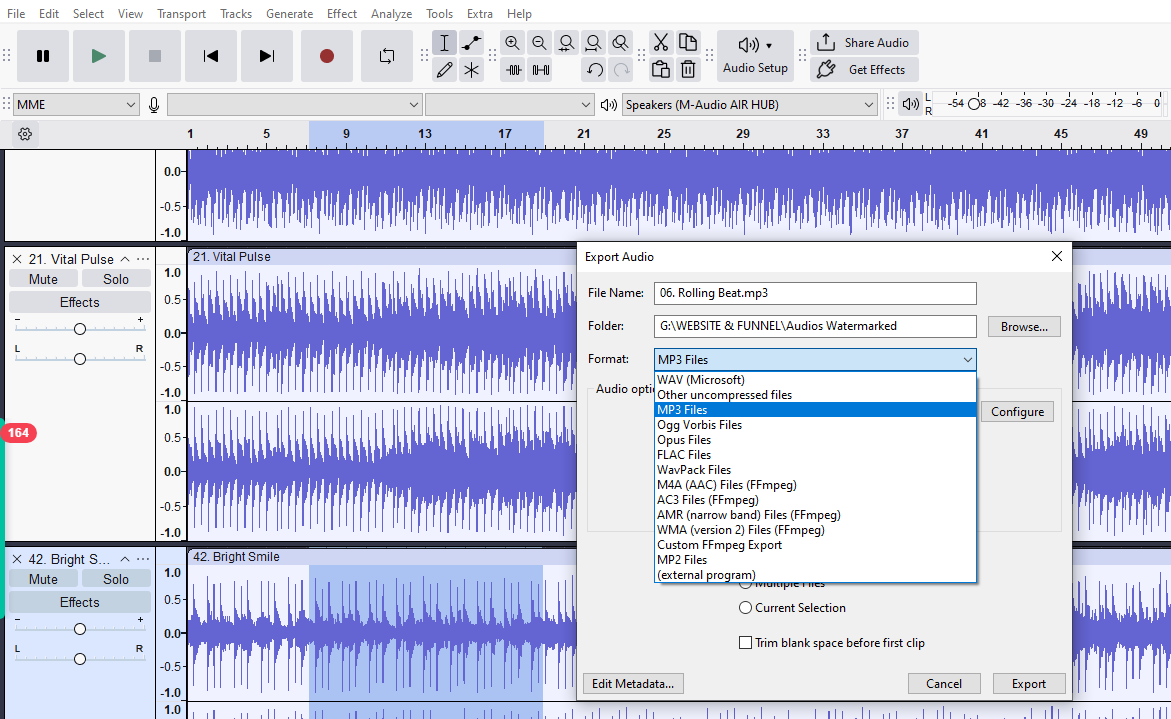Solo the 21. Vital Pulse track
The image size is (1171, 719).
pyautogui.click(x=116, y=279)
